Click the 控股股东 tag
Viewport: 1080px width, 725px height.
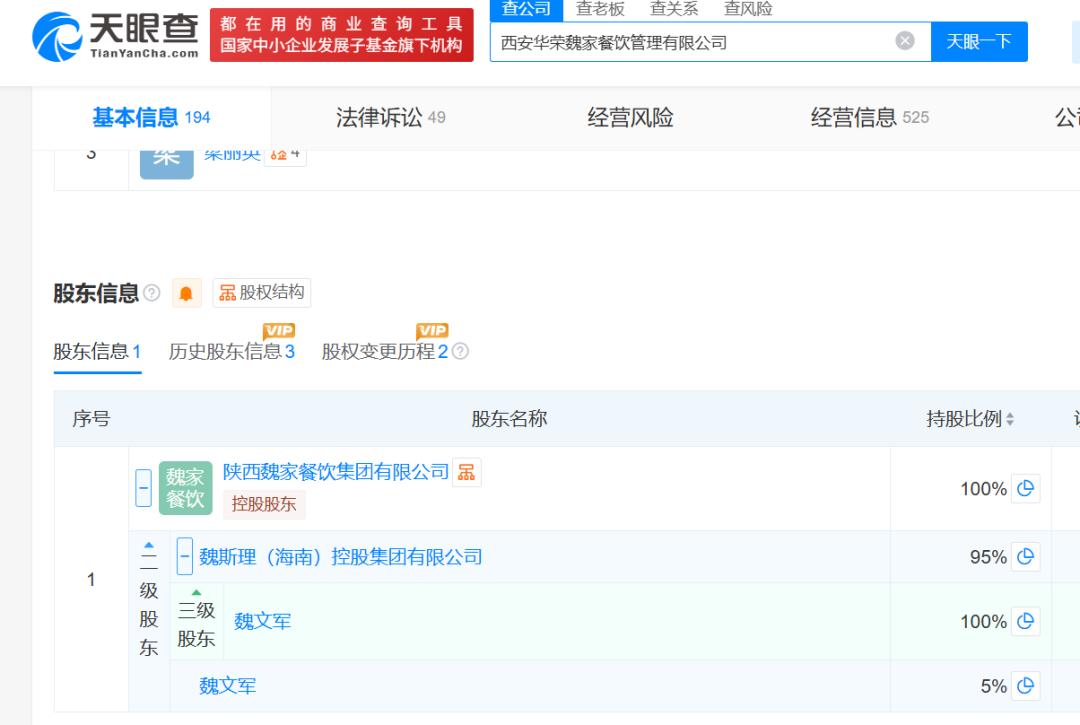pyautogui.click(x=264, y=504)
